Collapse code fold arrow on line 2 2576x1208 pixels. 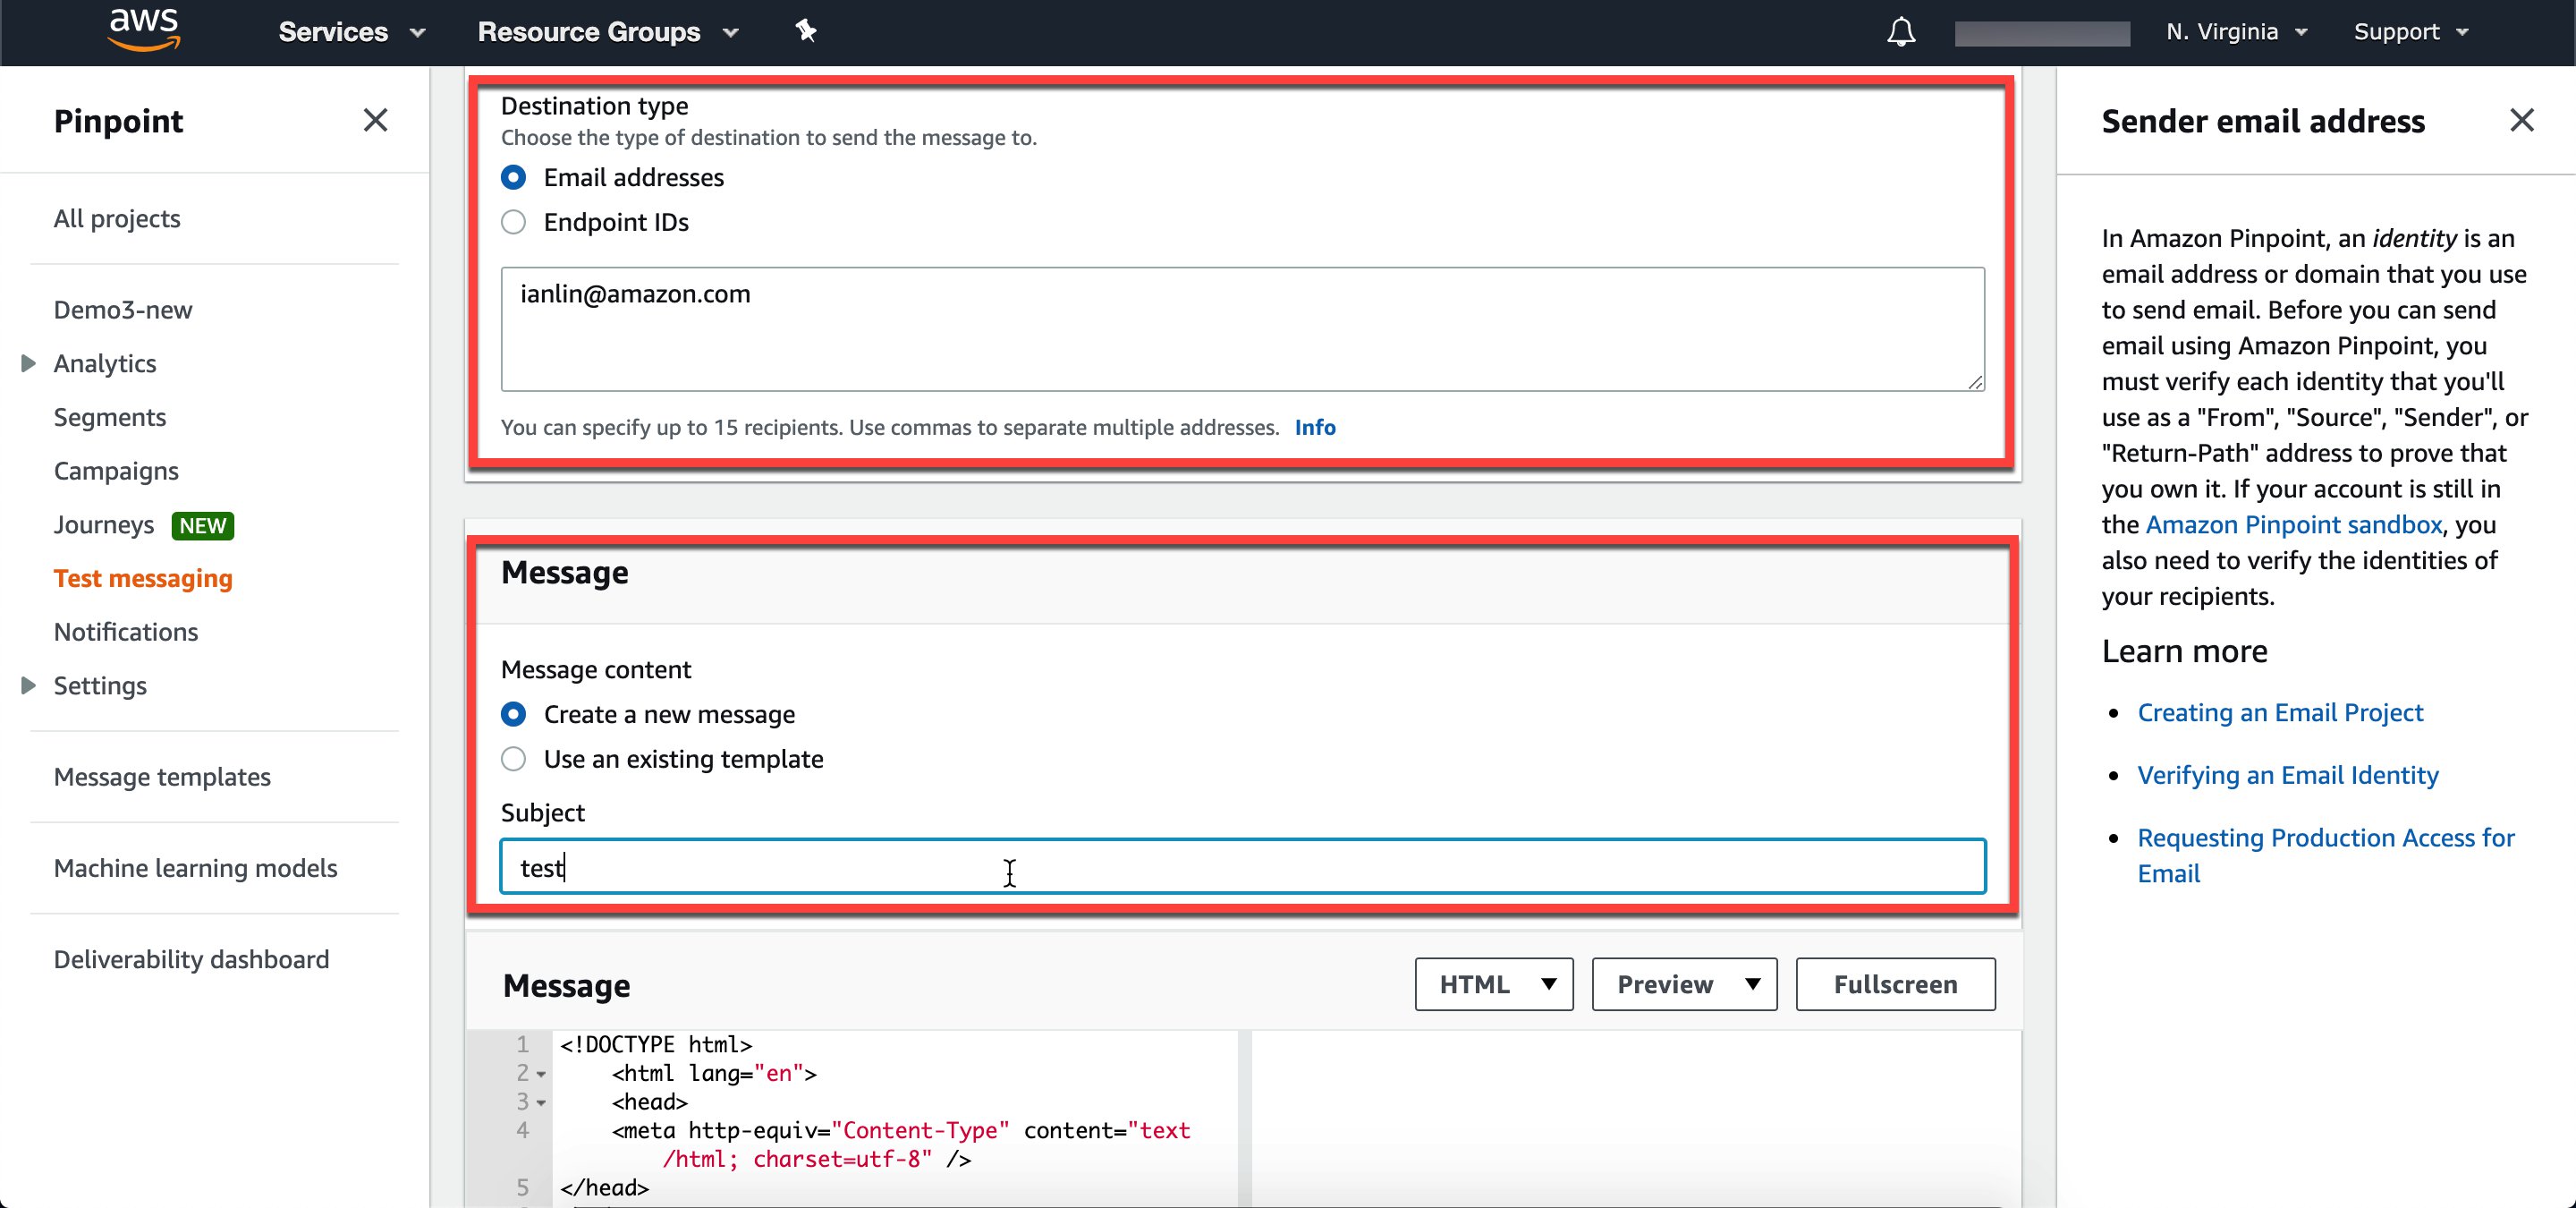coord(541,1075)
